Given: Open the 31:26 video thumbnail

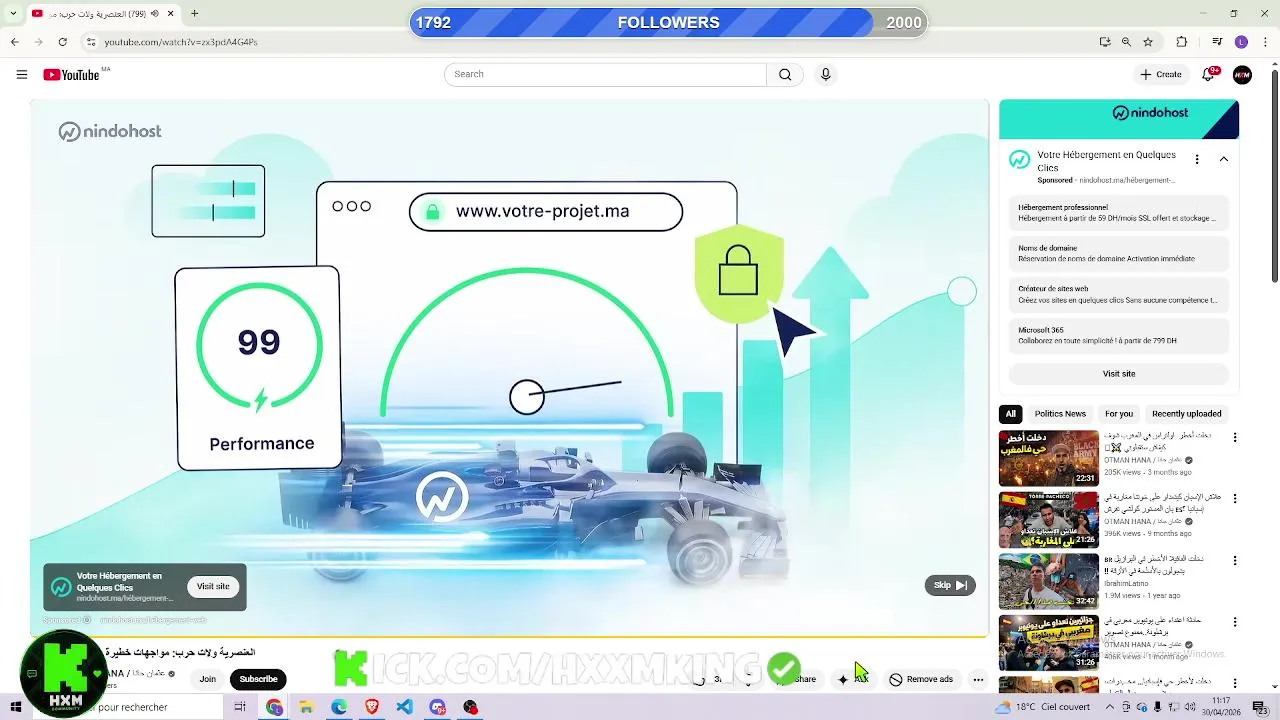Looking at the screenshot, I should tap(1048, 642).
